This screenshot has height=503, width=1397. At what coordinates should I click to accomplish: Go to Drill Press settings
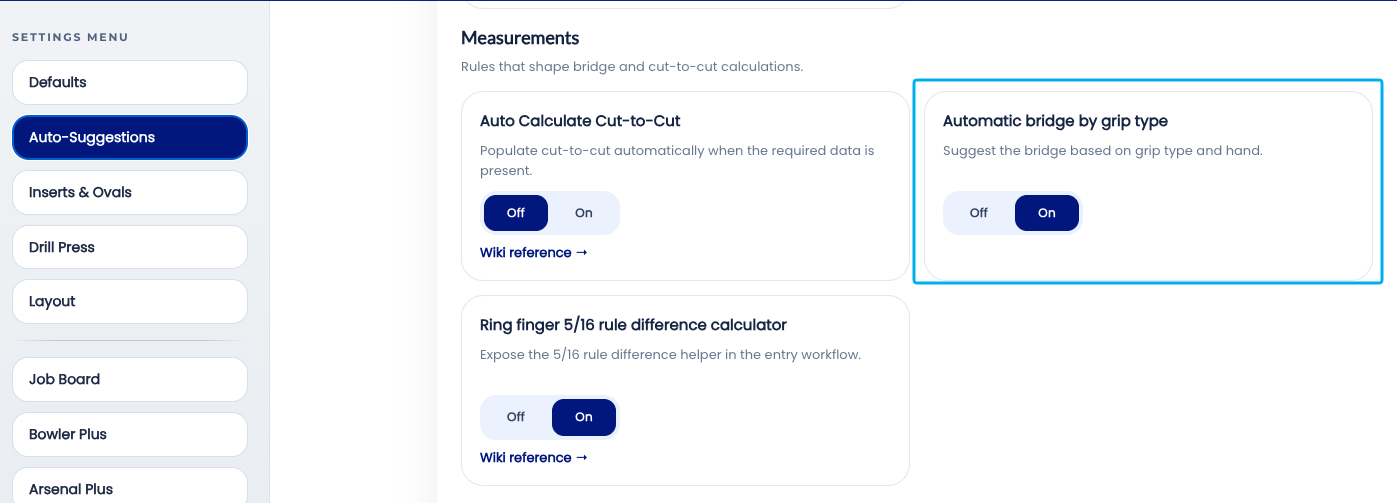click(x=130, y=247)
